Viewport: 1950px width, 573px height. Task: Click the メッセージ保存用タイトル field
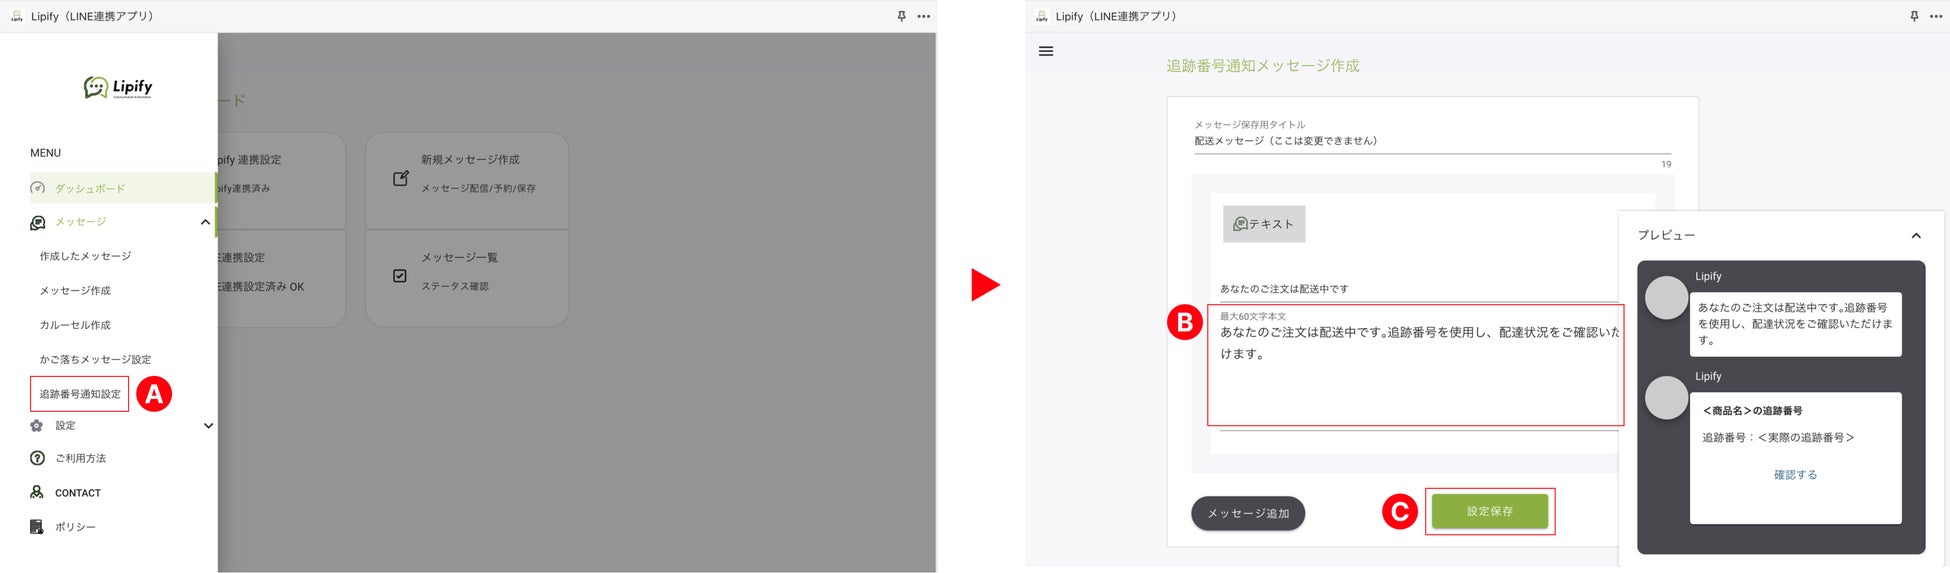[x=1432, y=141]
